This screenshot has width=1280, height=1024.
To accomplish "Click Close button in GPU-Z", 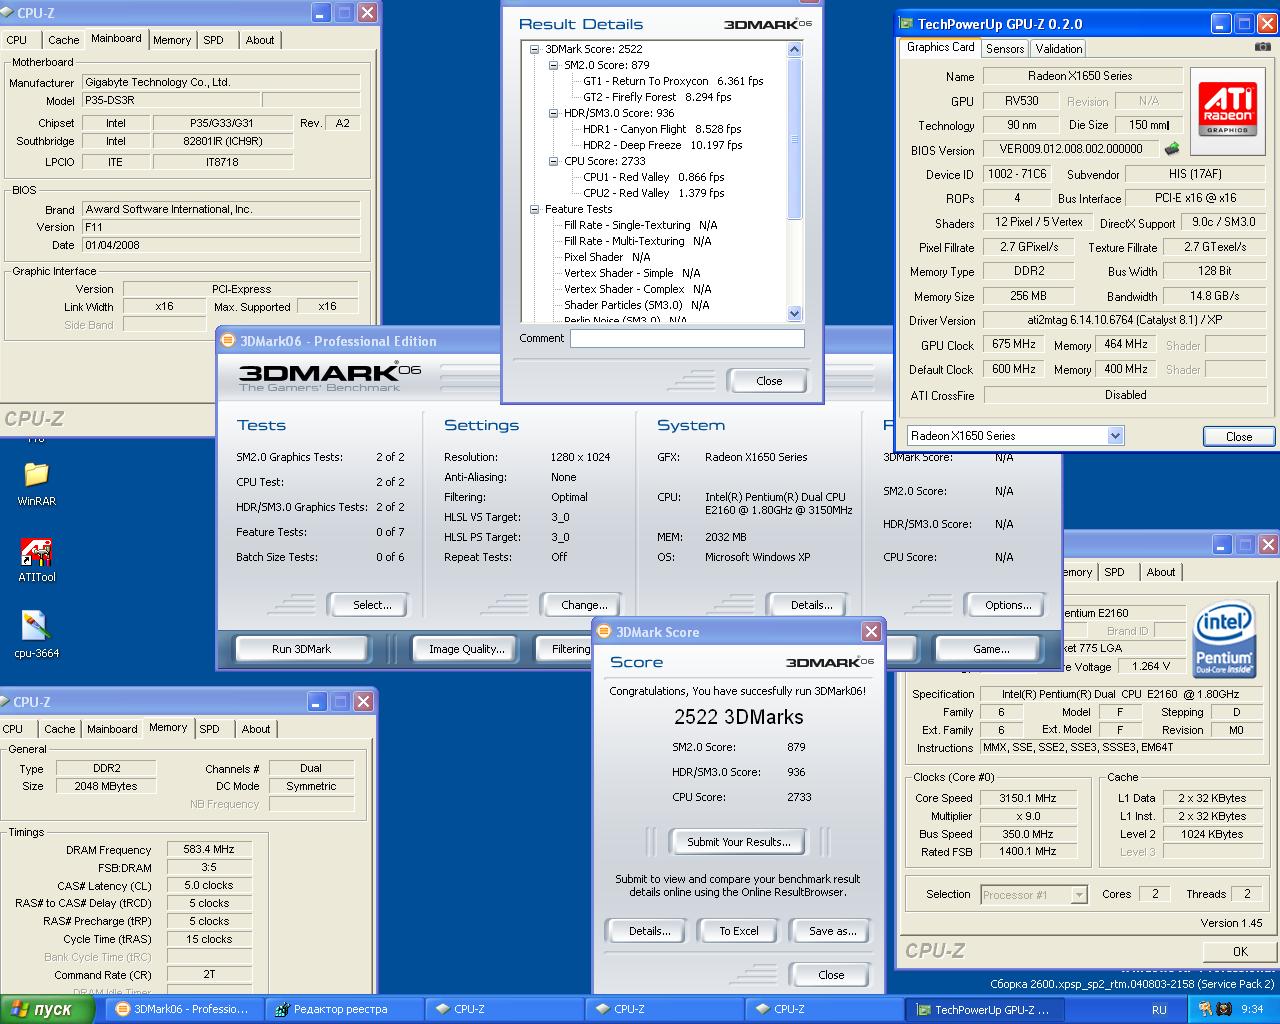I will pyautogui.click(x=1239, y=436).
